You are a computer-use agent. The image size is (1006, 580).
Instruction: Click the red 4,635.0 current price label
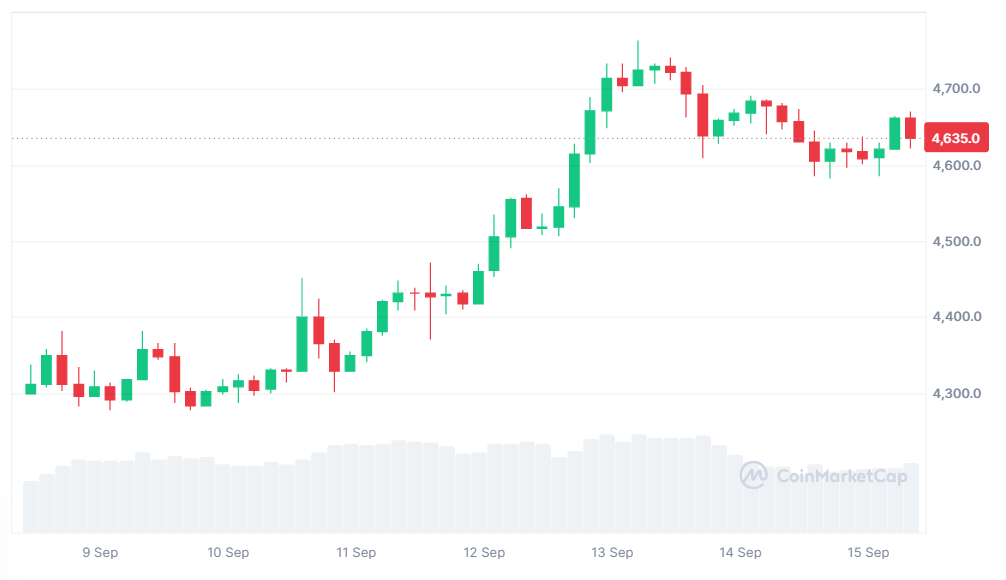[958, 138]
